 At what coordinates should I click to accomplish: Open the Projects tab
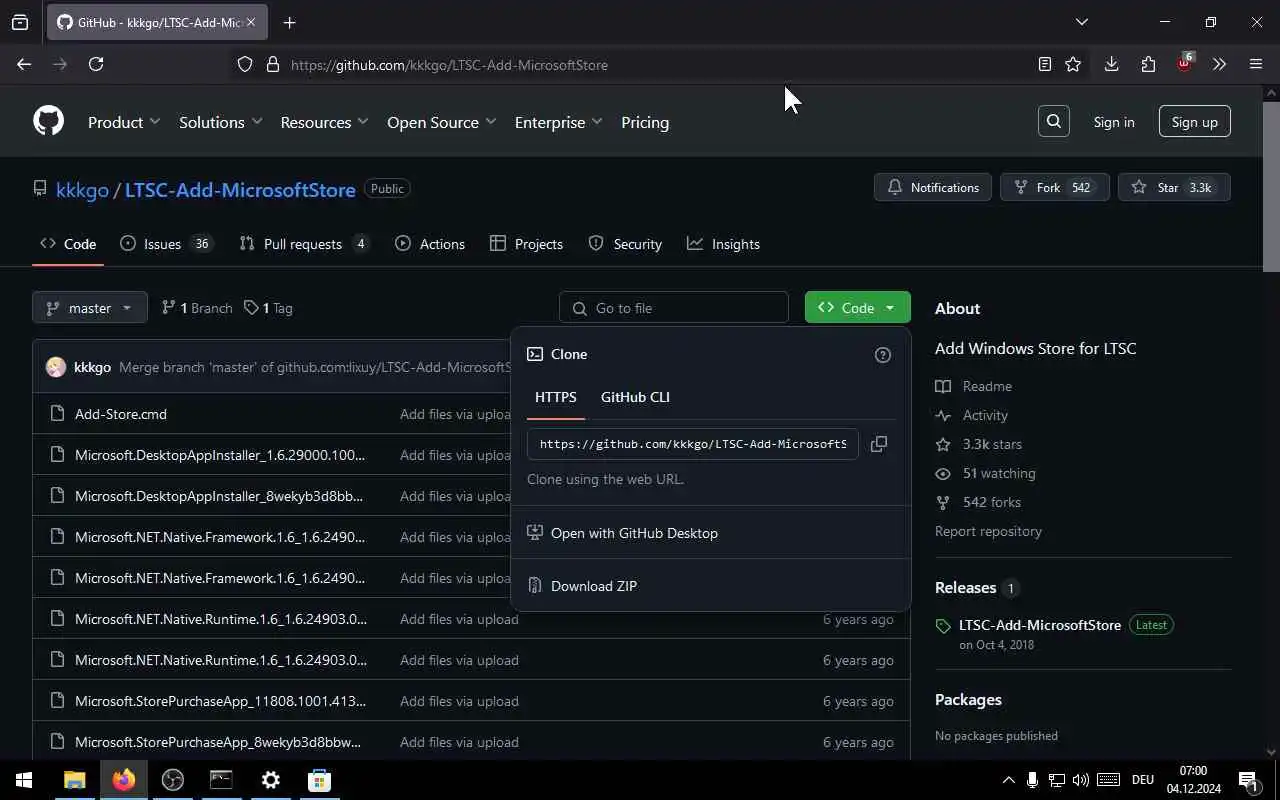(x=526, y=244)
